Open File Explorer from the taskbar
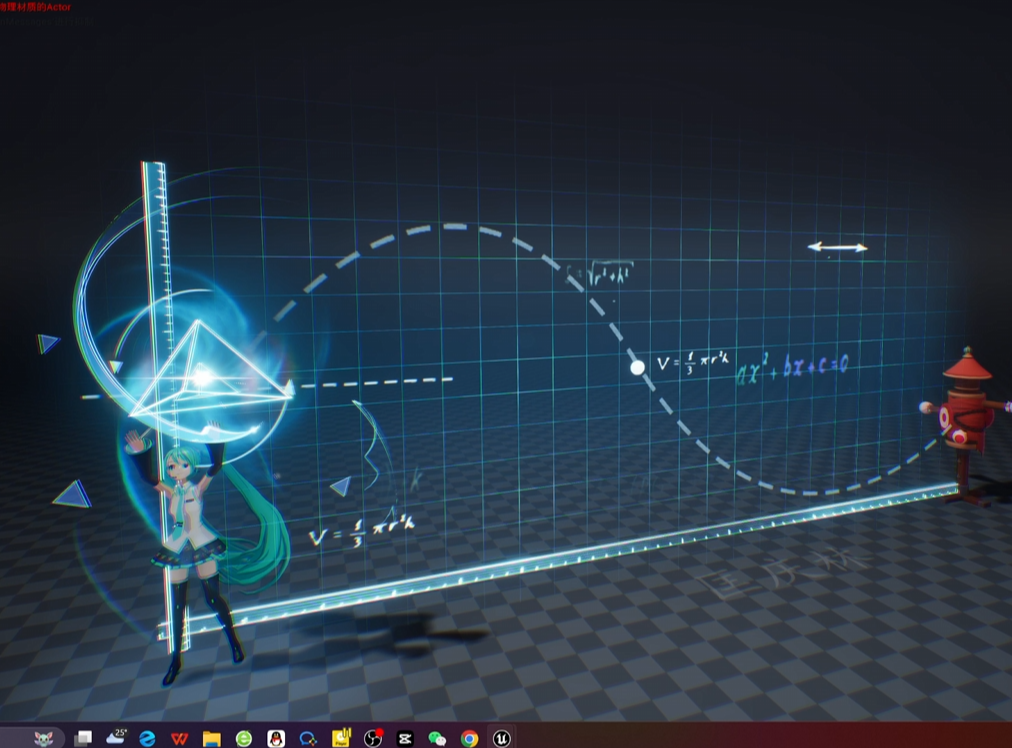 [212, 738]
